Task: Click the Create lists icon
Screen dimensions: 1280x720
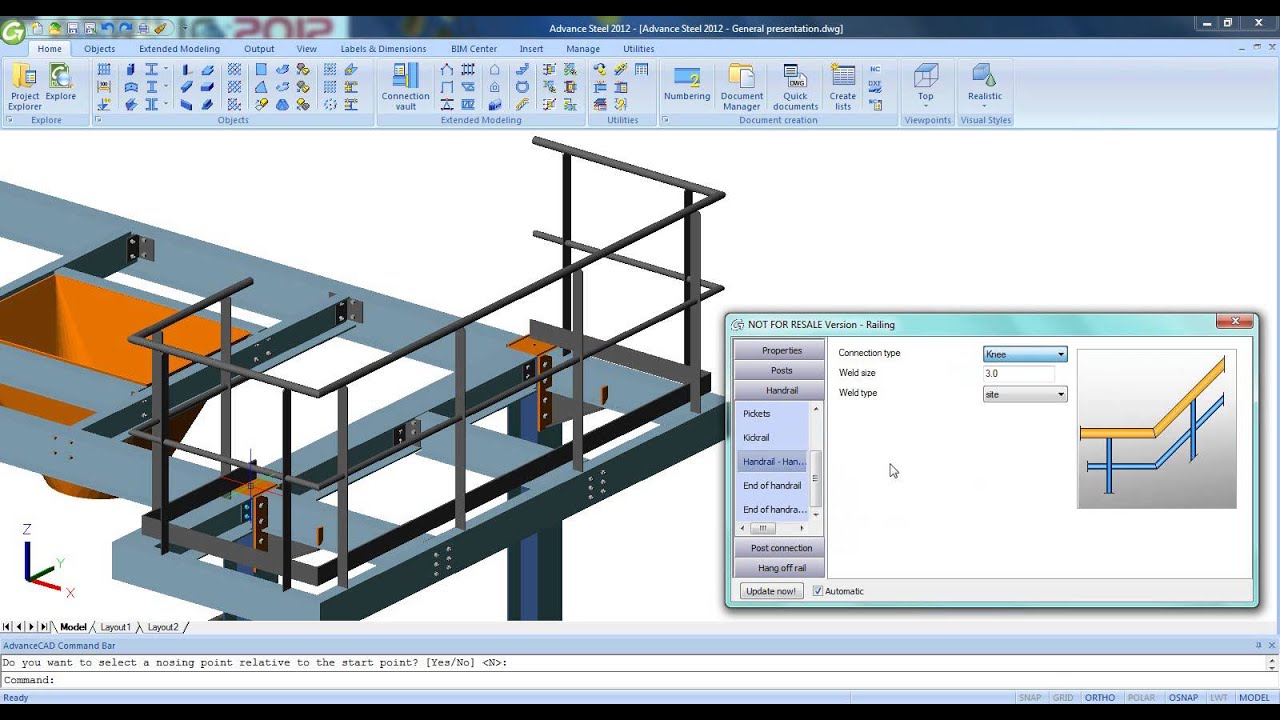Action: (843, 86)
